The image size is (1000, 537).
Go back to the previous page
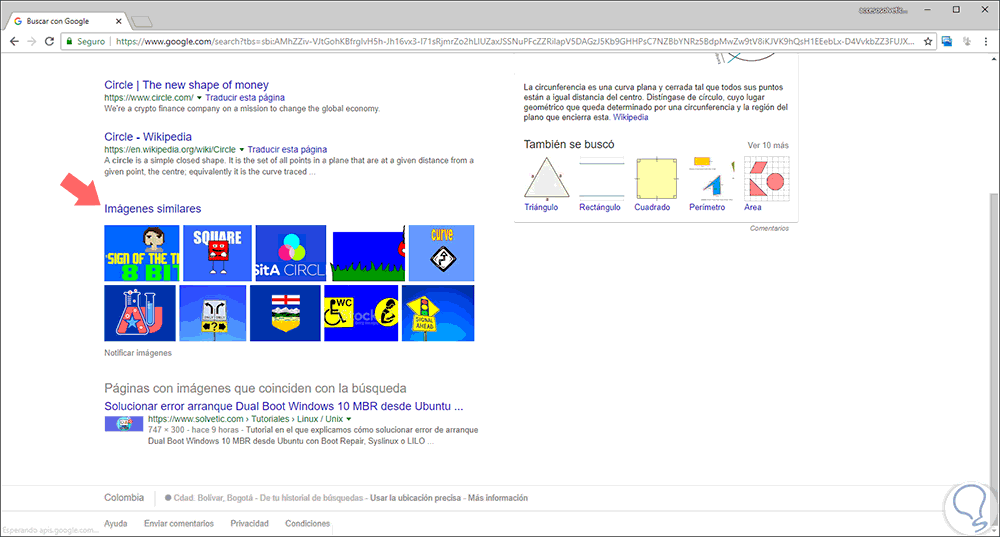(x=14, y=41)
